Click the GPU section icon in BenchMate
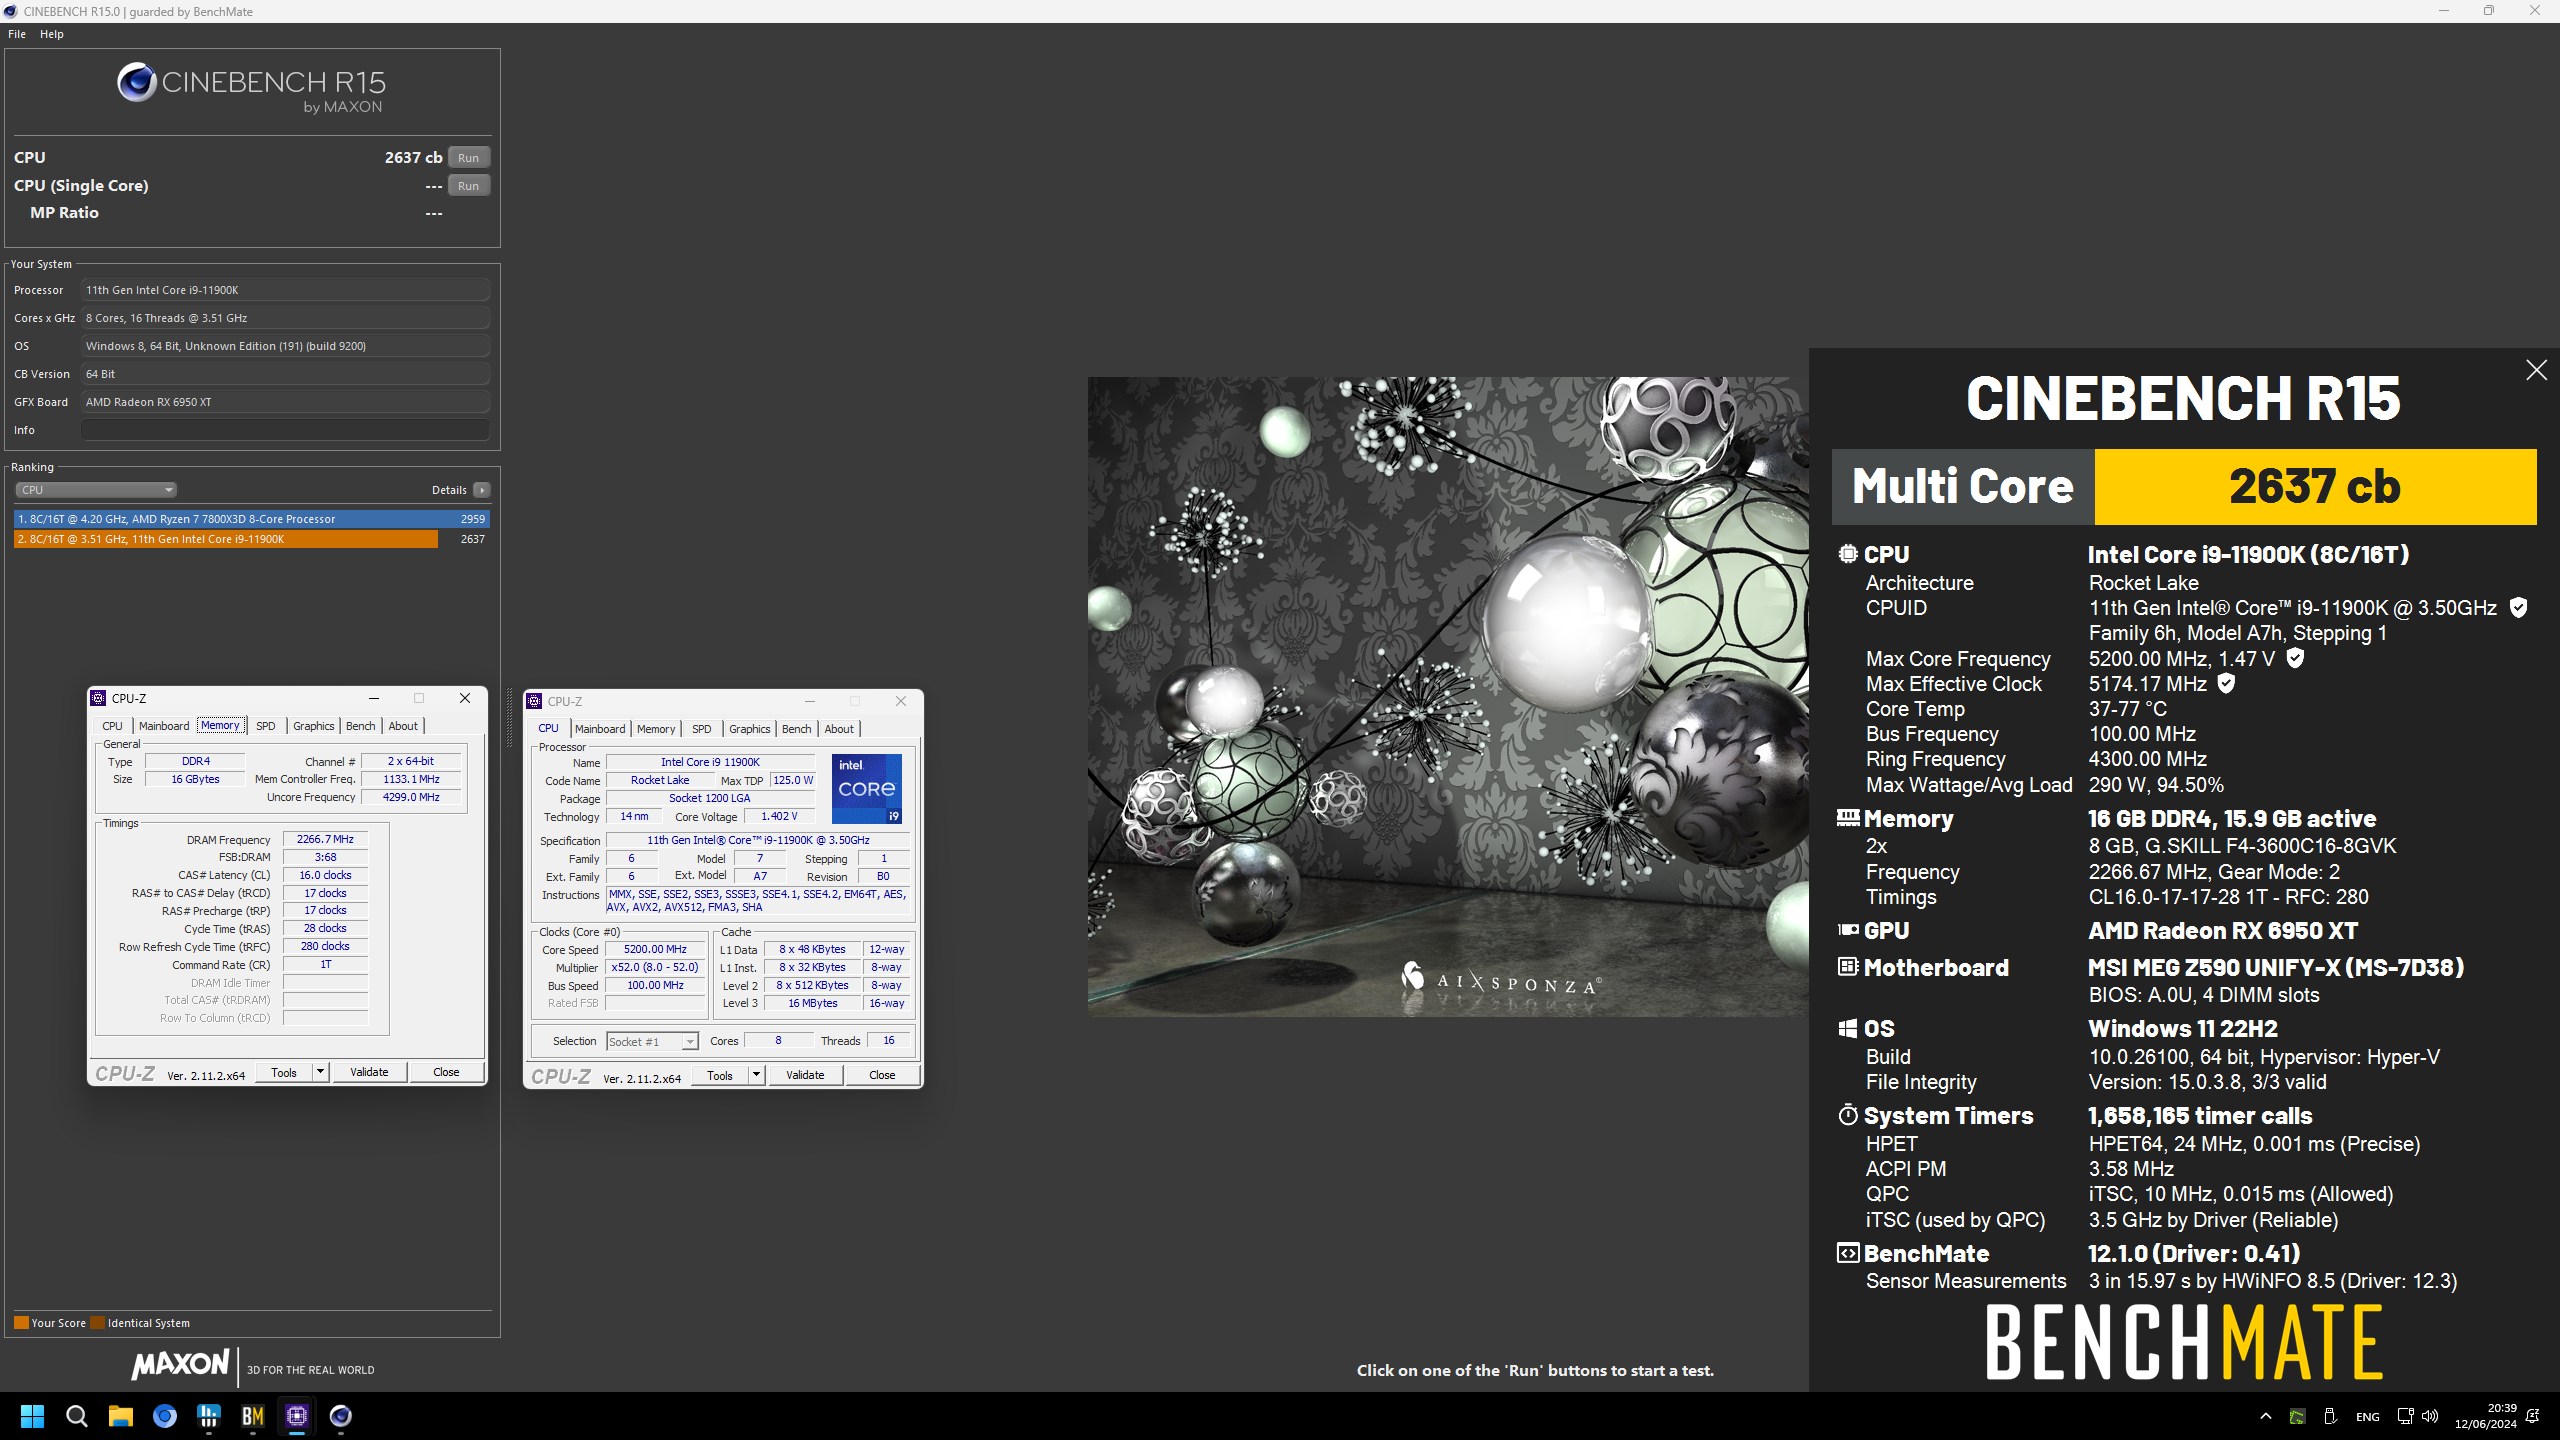The height and width of the screenshot is (1440, 2560). pyautogui.click(x=1848, y=930)
